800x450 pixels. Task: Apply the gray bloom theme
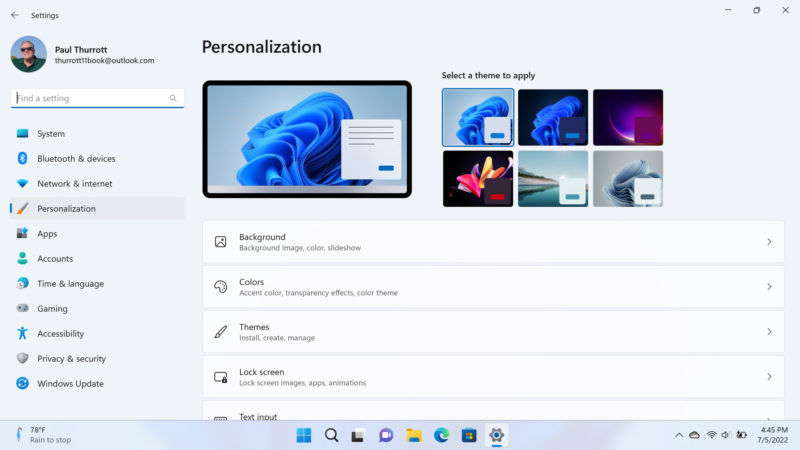pyautogui.click(x=628, y=179)
